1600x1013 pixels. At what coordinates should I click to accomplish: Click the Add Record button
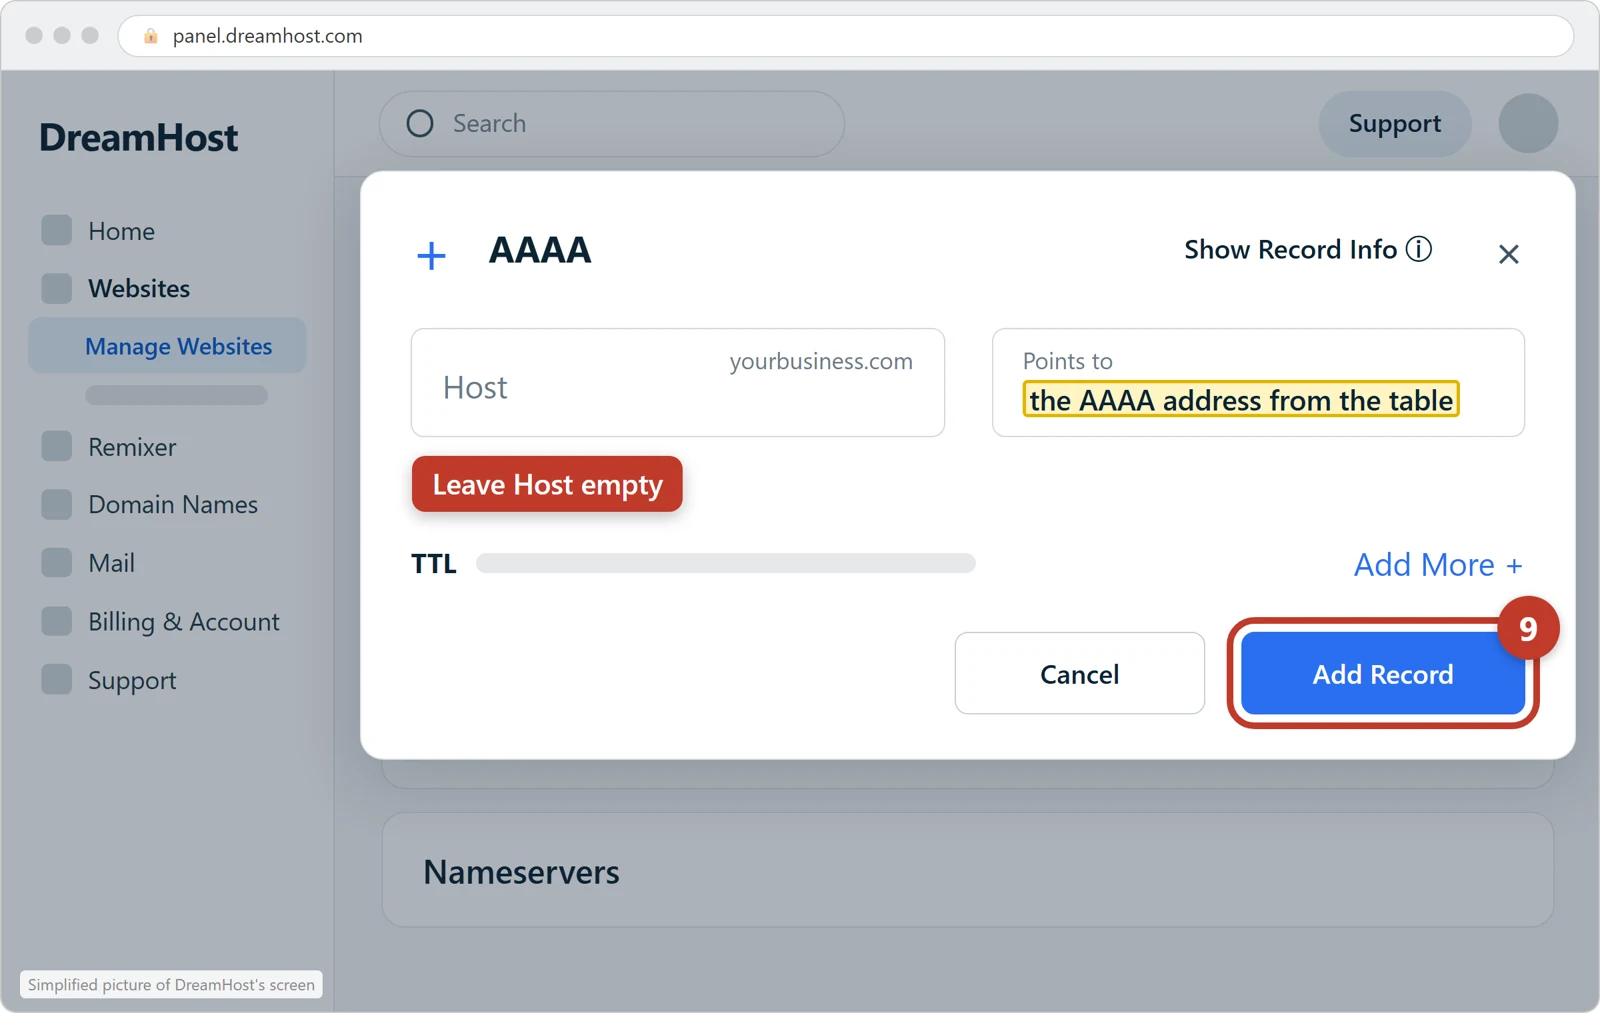click(1382, 674)
